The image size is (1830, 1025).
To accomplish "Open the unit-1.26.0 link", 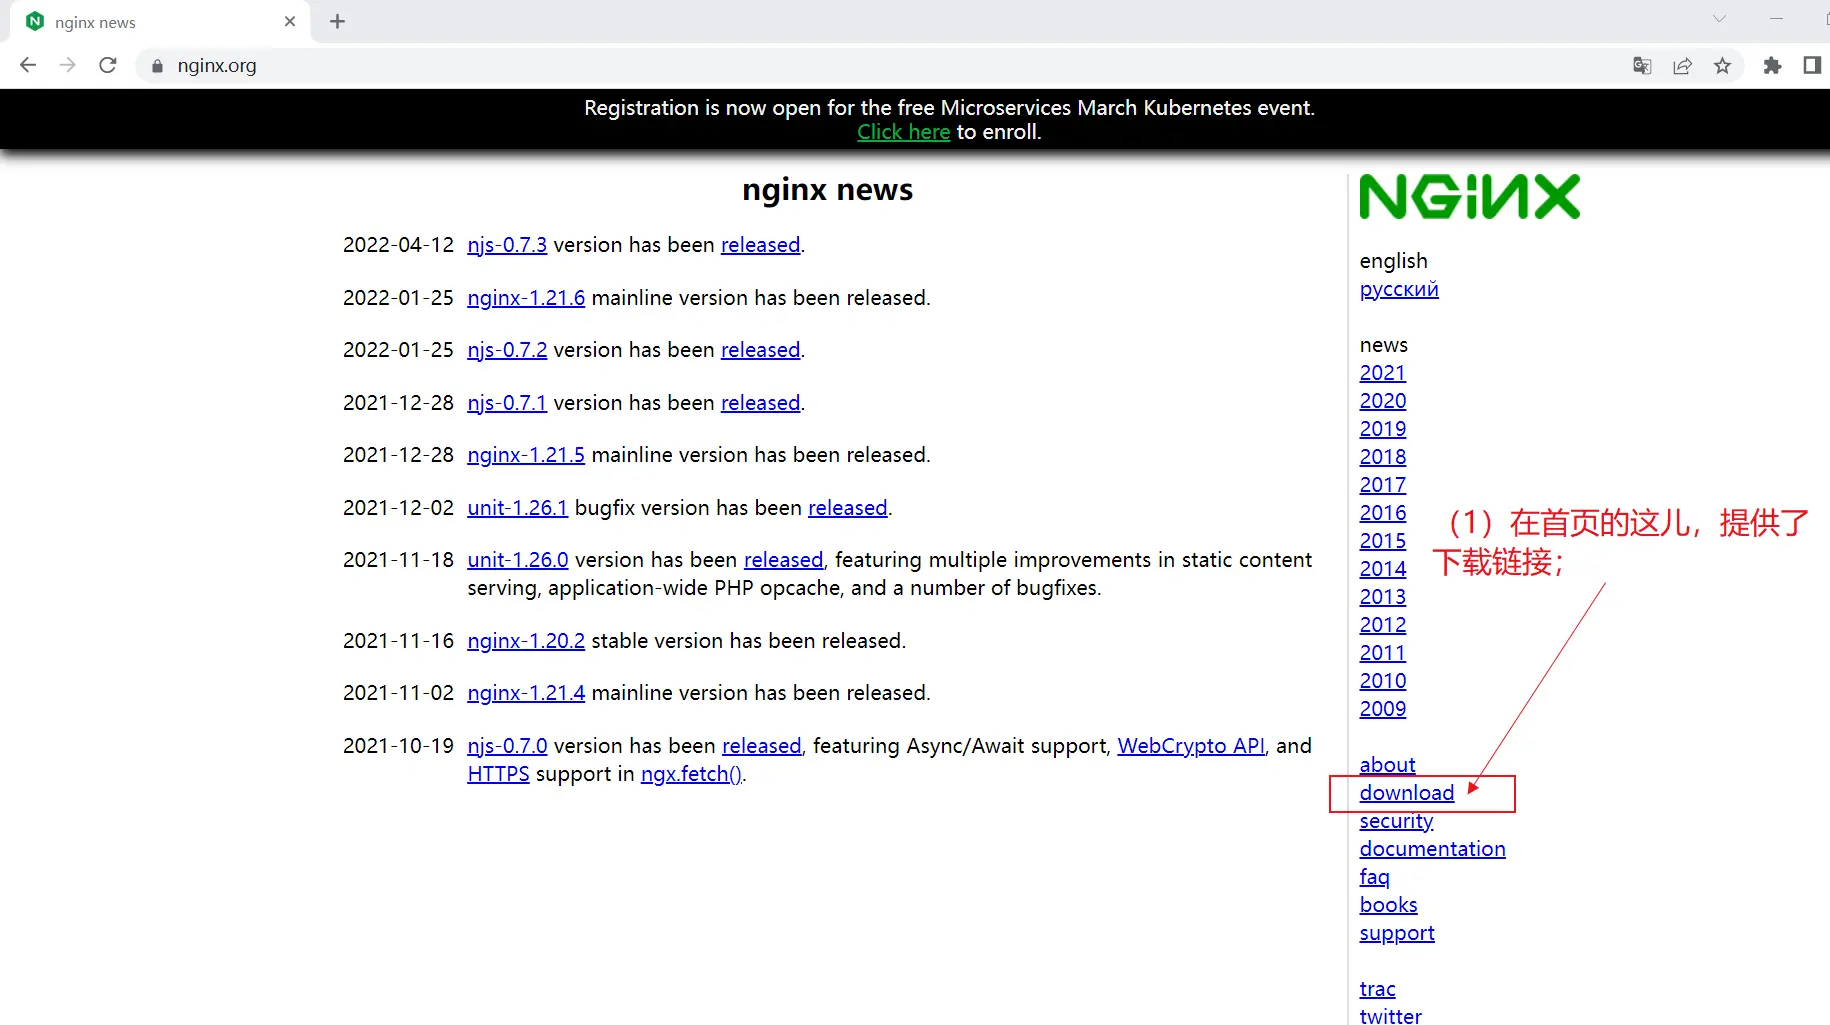I will coord(517,560).
